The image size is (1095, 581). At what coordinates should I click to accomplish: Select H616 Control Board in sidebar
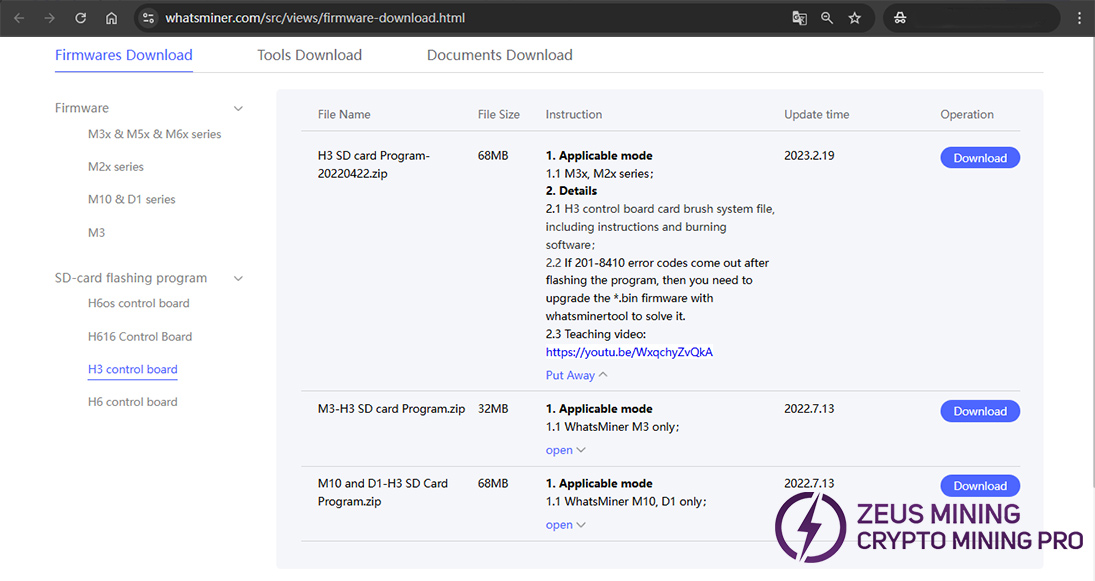coord(140,336)
